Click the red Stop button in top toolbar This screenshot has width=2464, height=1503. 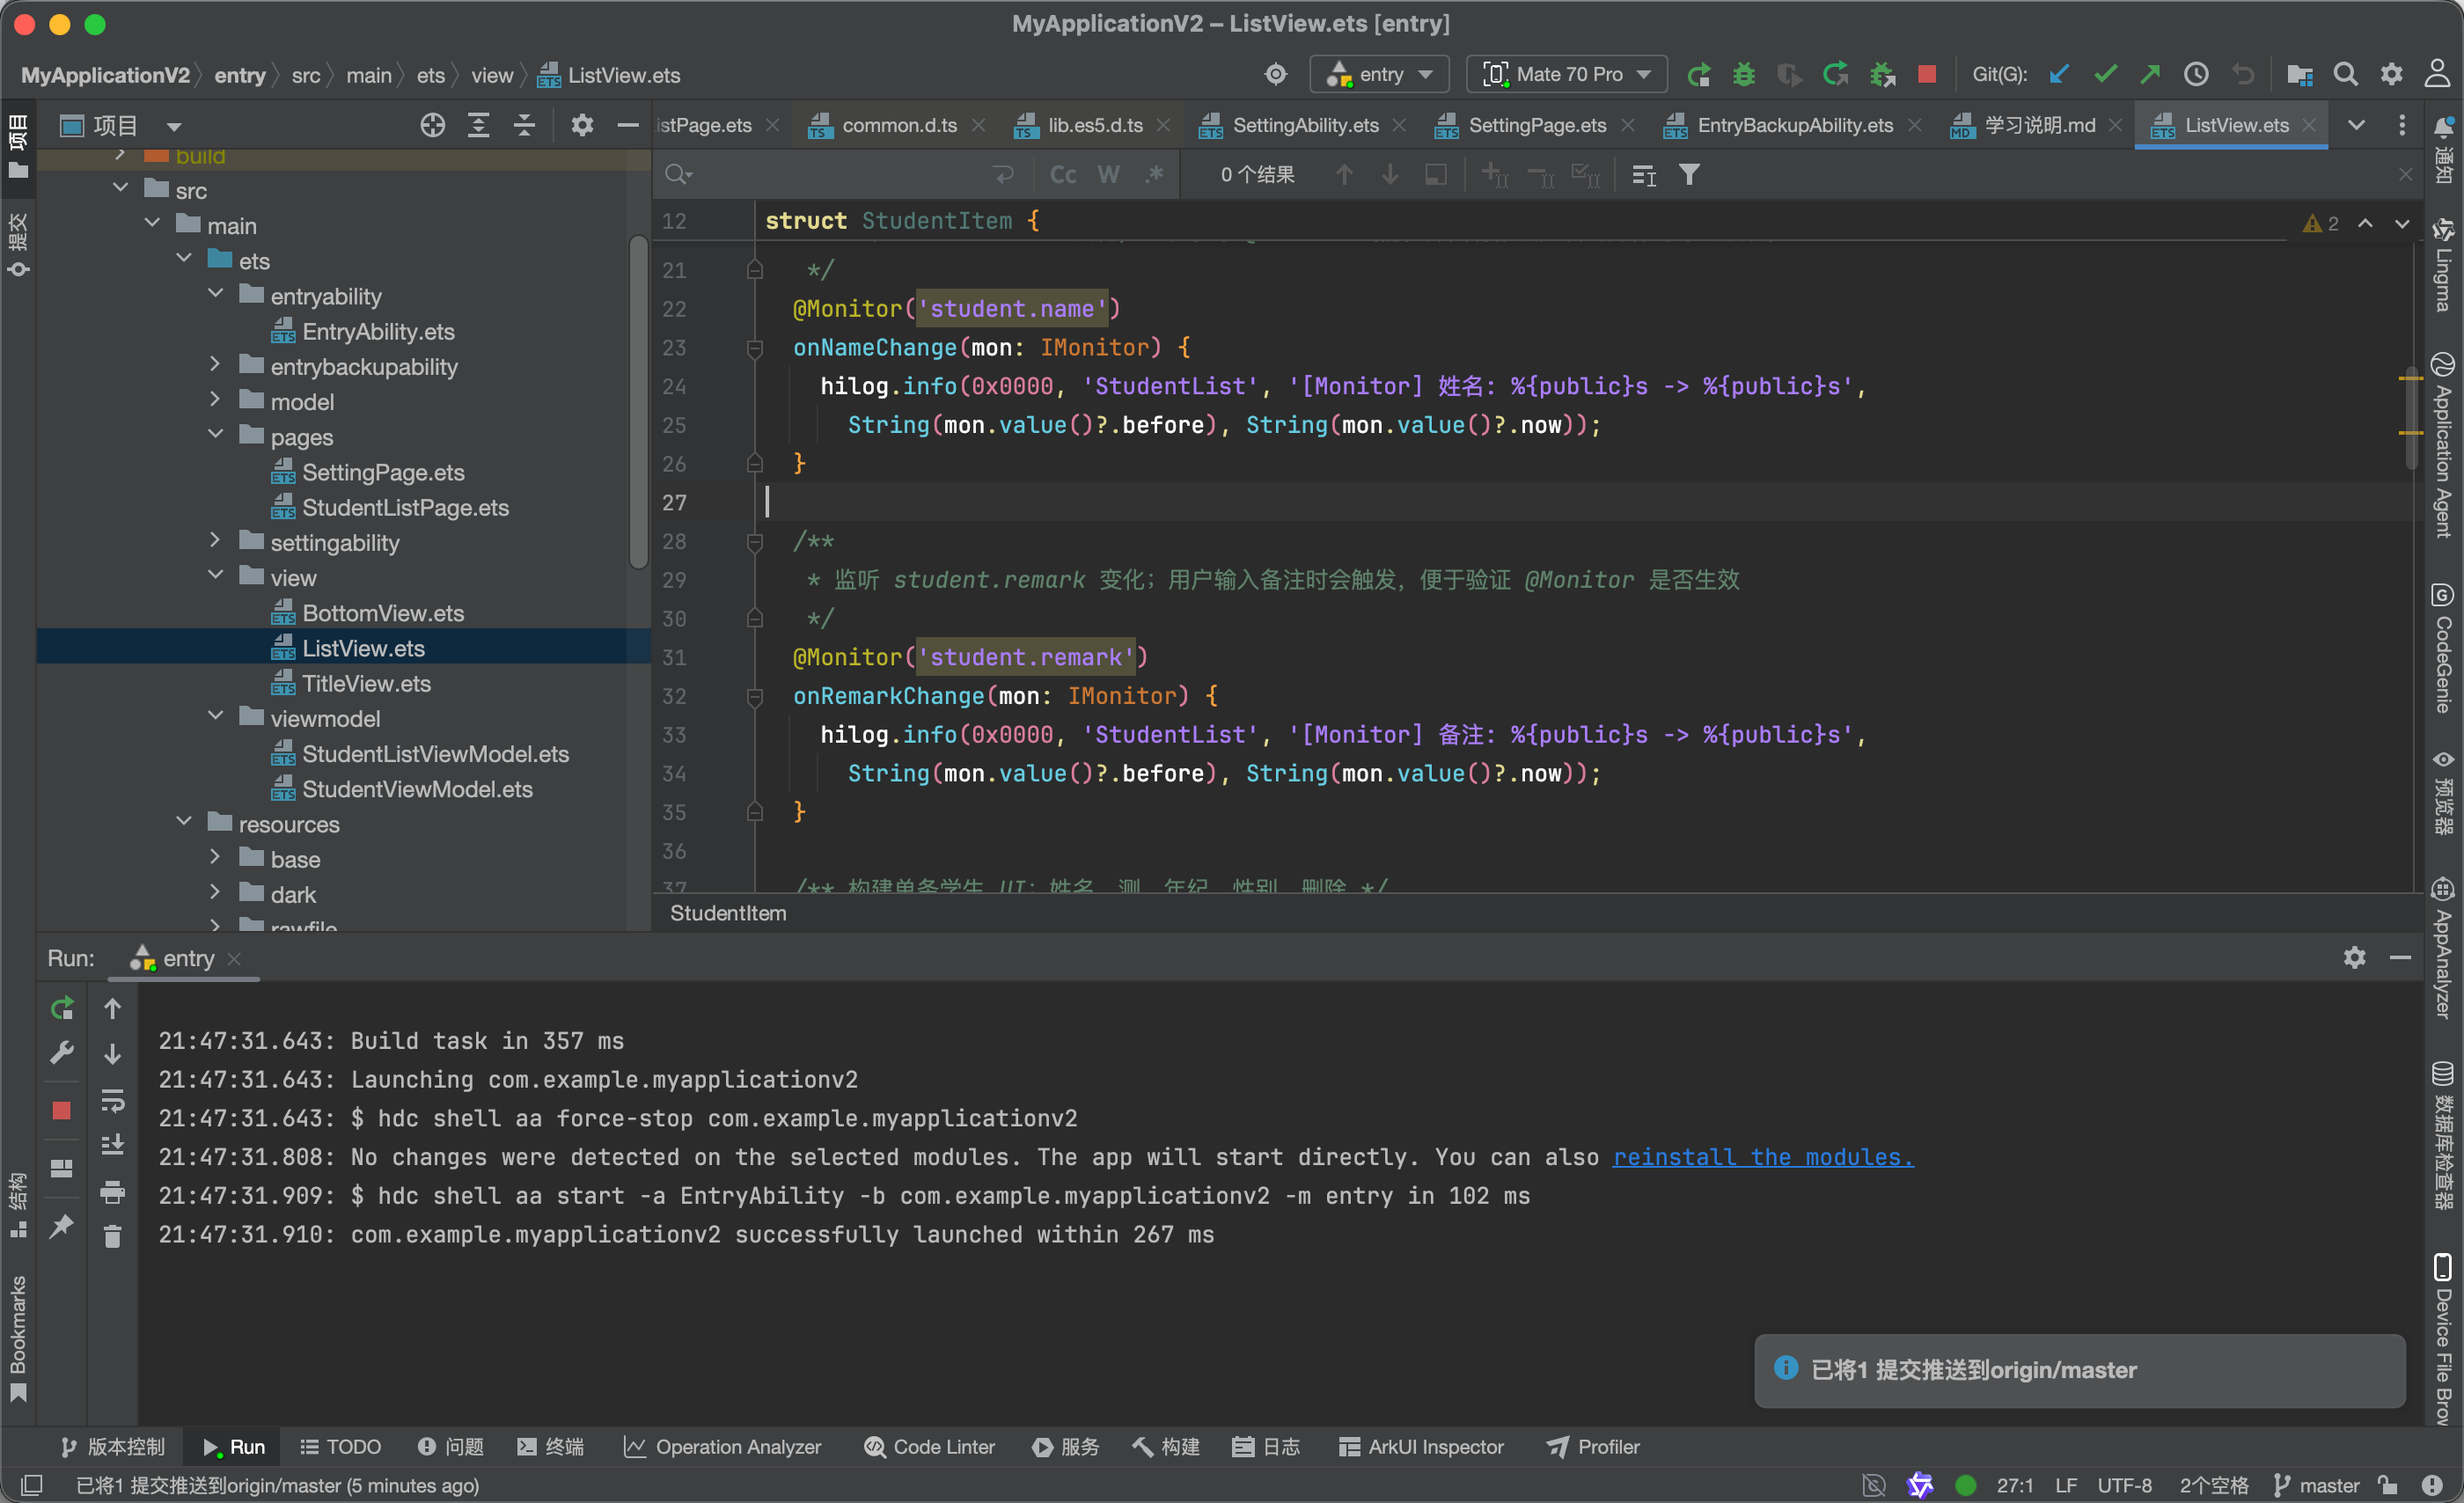(1926, 75)
